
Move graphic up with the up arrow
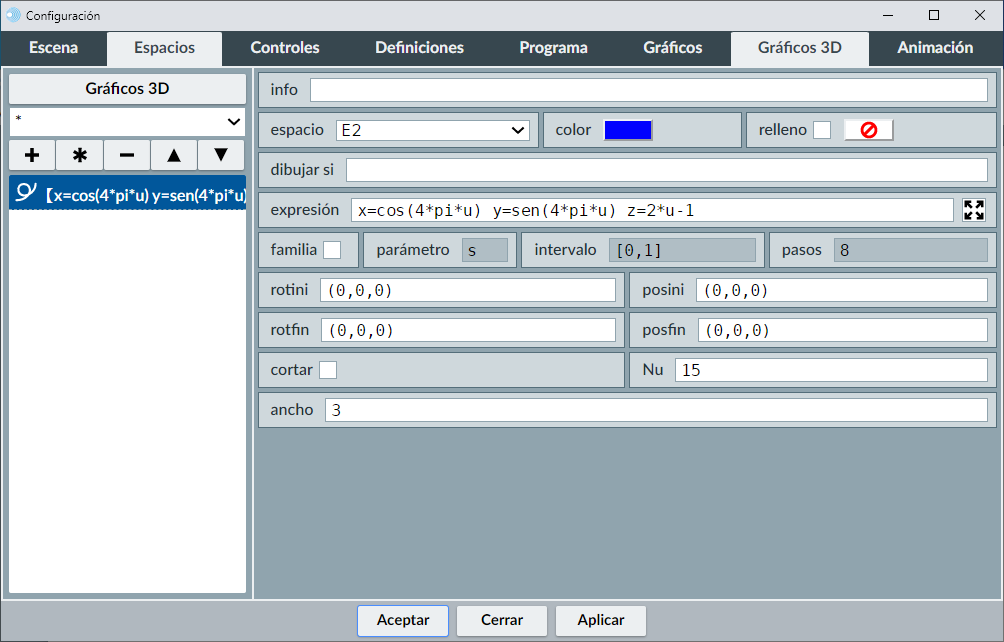coord(174,156)
